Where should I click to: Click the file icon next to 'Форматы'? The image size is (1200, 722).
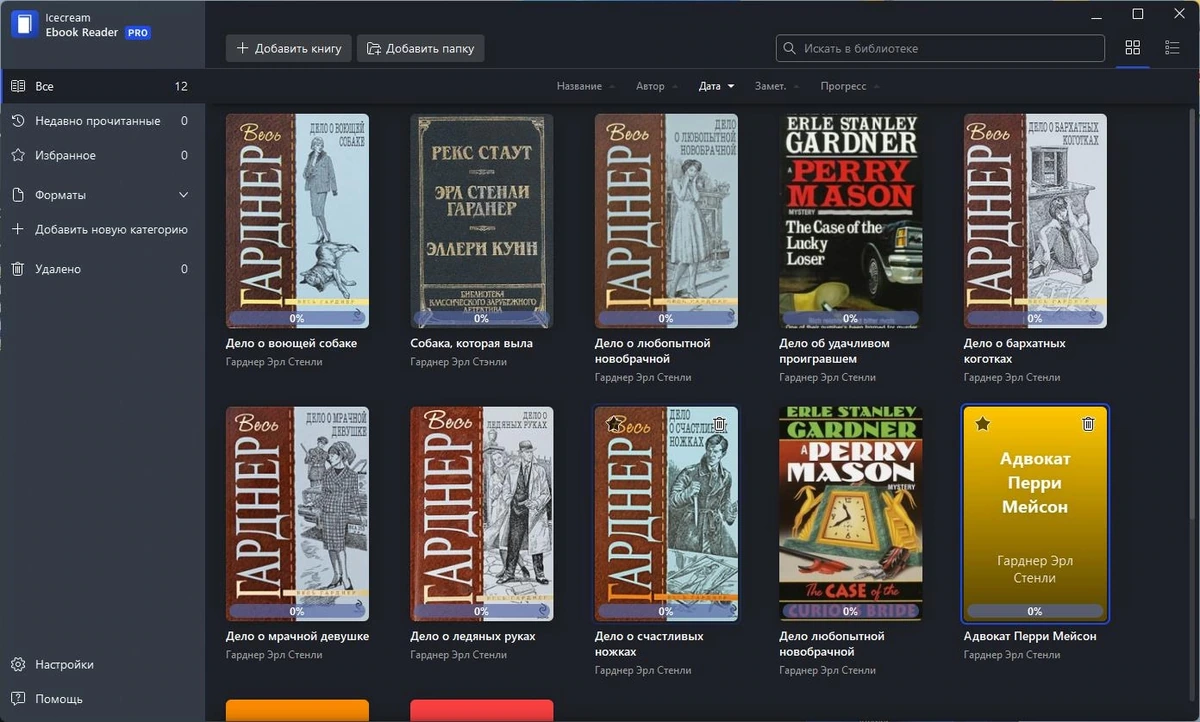click(18, 195)
